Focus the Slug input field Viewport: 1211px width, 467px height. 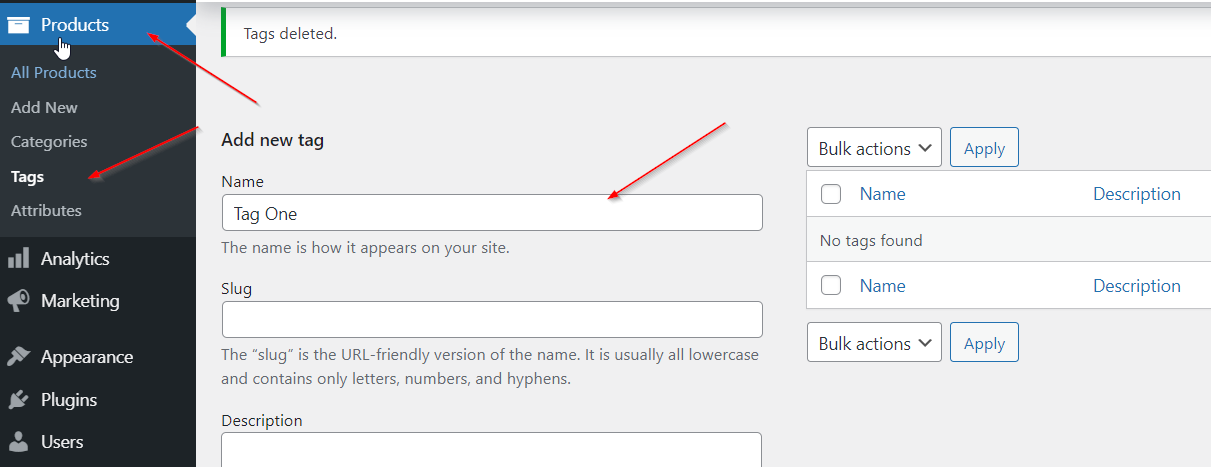pyautogui.click(x=491, y=320)
